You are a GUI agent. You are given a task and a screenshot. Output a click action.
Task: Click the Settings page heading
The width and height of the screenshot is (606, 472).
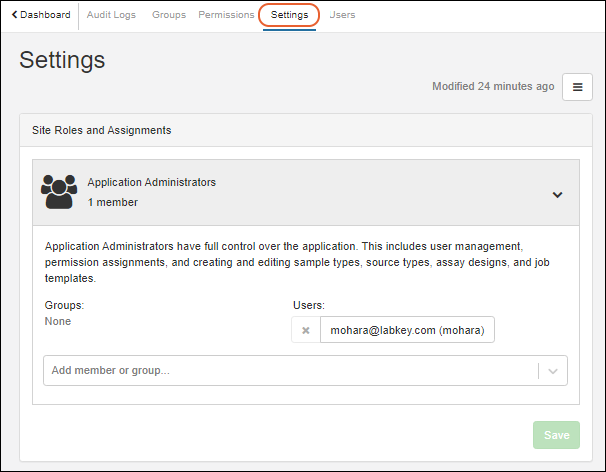click(x=62, y=60)
